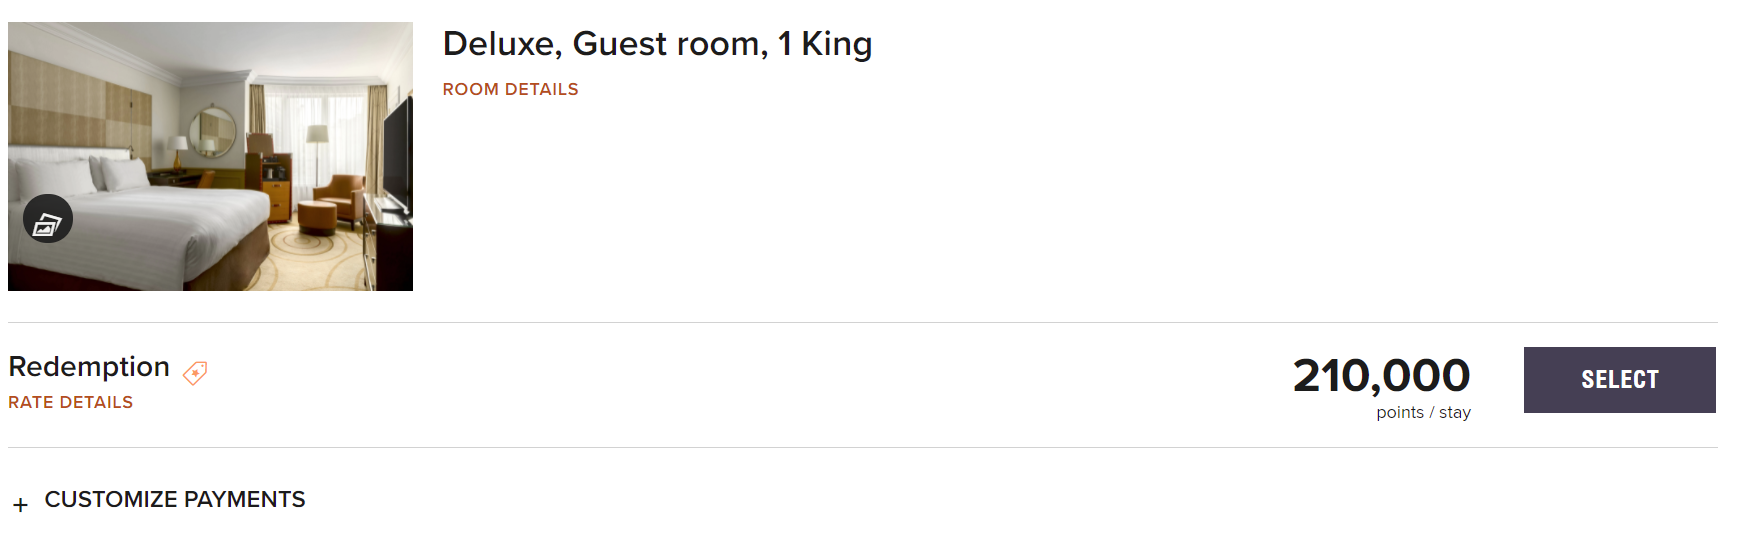
Task: Click the plus icon beside Customize Payments
Action: [20, 504]
